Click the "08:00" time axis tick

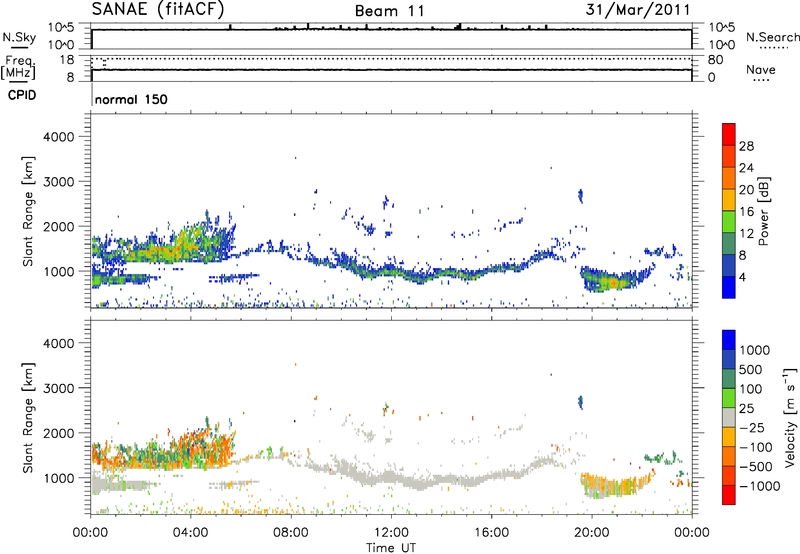[291, 533]
